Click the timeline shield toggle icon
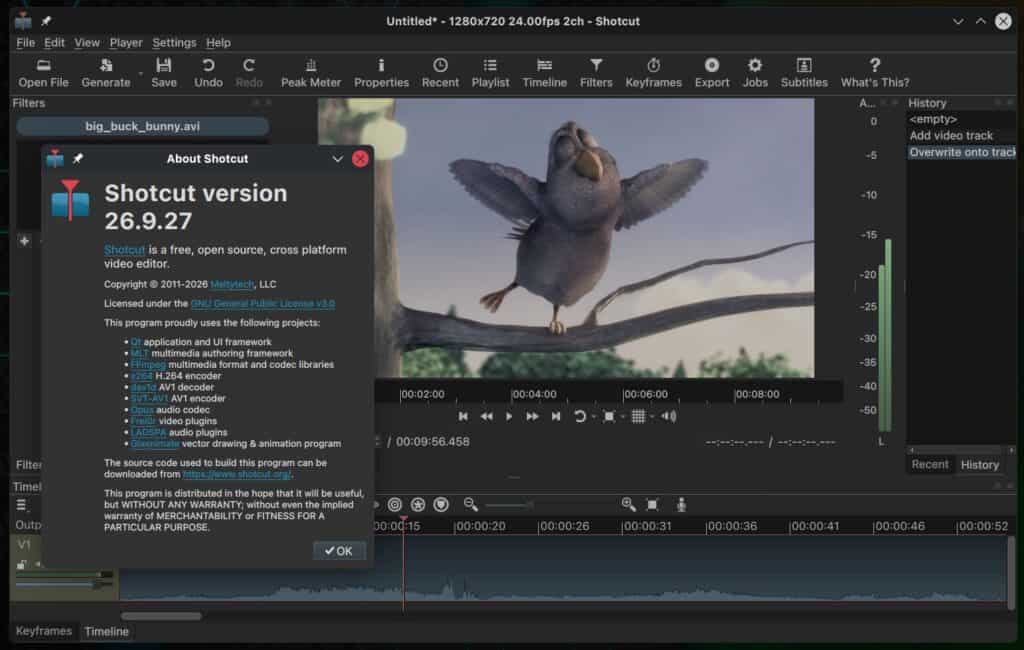Viewport: 1024px width, 650px height. [x=441, y=504]
